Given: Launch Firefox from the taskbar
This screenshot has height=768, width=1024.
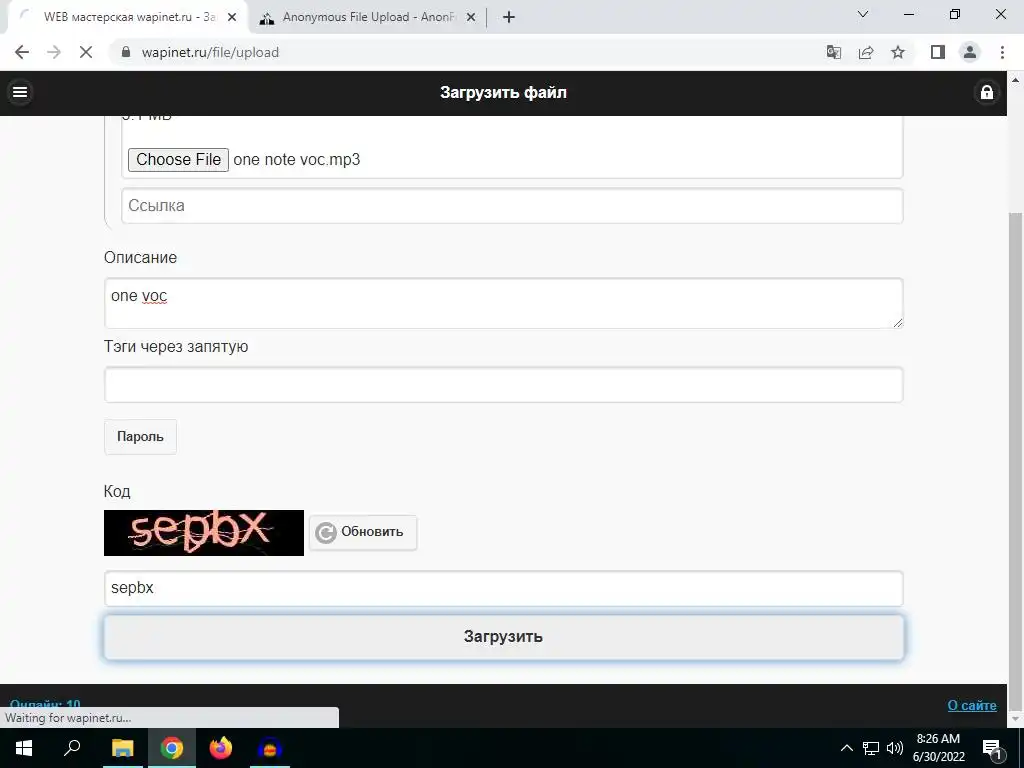Looking at the screenshot, I should [221, 748].
